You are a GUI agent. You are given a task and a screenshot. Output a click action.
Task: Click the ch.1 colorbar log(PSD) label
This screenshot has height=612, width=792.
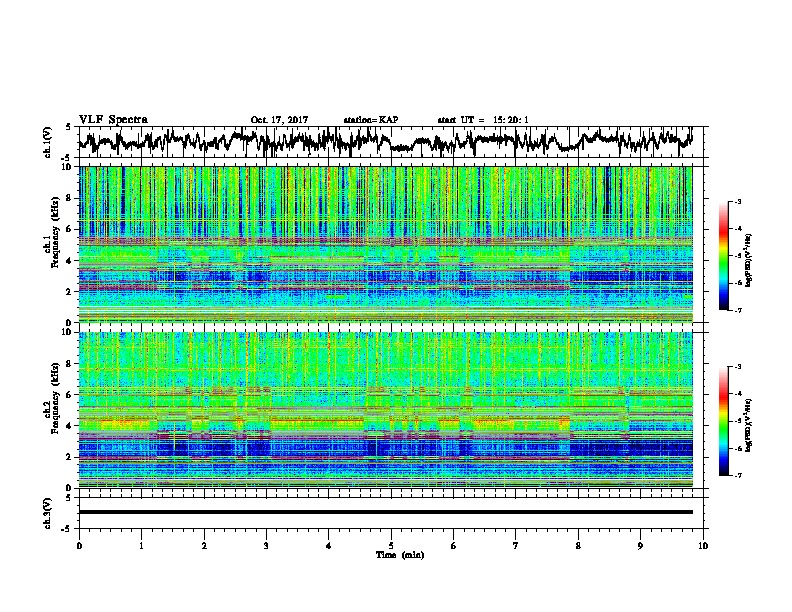click(x=749, y=261)
